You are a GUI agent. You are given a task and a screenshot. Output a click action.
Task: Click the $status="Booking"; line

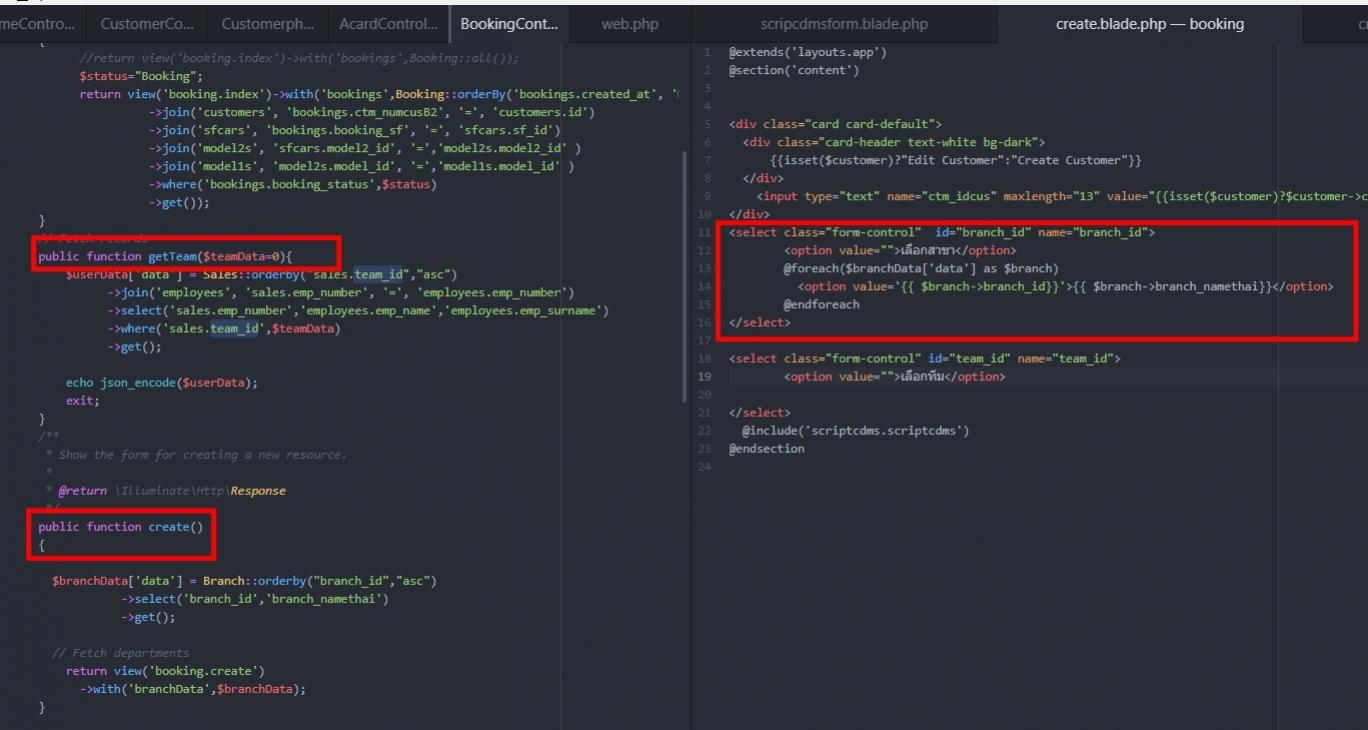[x=141, y=77]
